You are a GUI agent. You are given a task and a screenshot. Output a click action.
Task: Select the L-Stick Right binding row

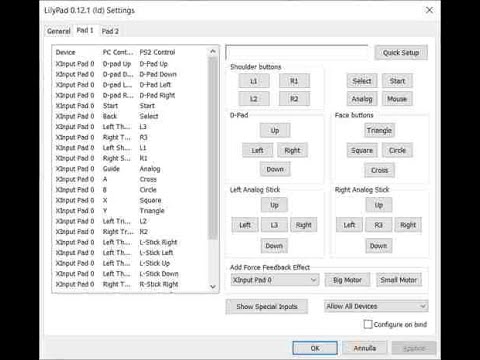pos(130,242)
